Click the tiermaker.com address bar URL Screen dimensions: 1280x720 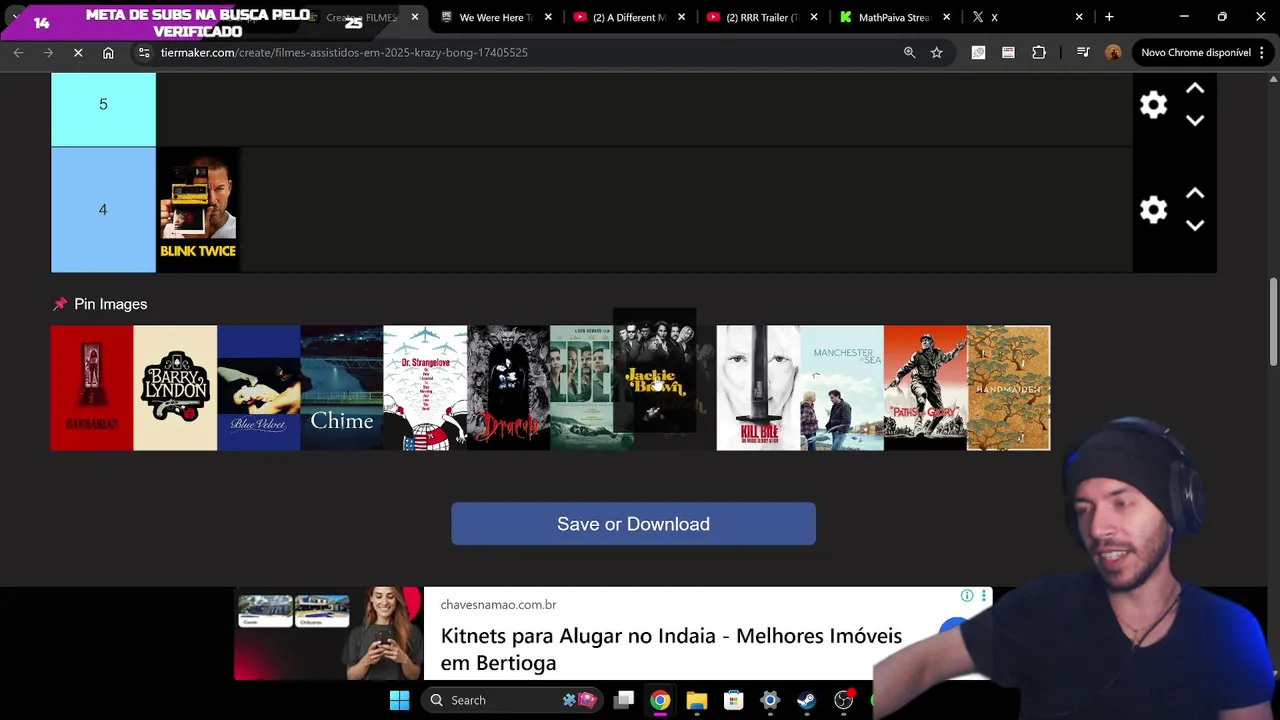coord(344,52)
